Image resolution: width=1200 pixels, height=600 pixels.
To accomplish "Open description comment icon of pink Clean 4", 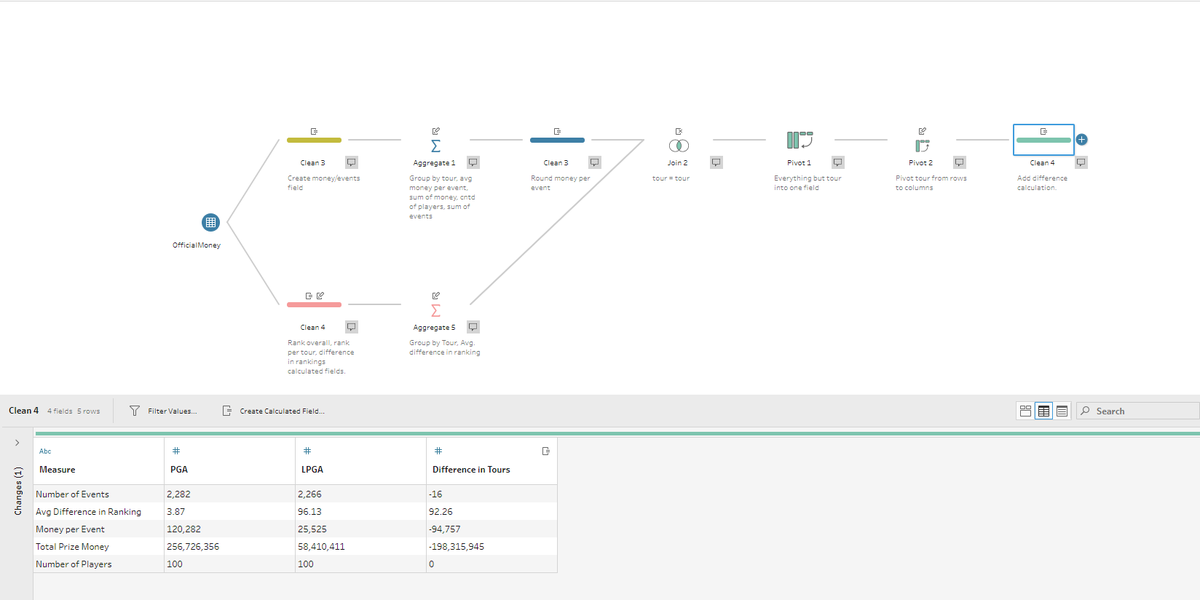I will pyautogui.click(x=352, y=327).
